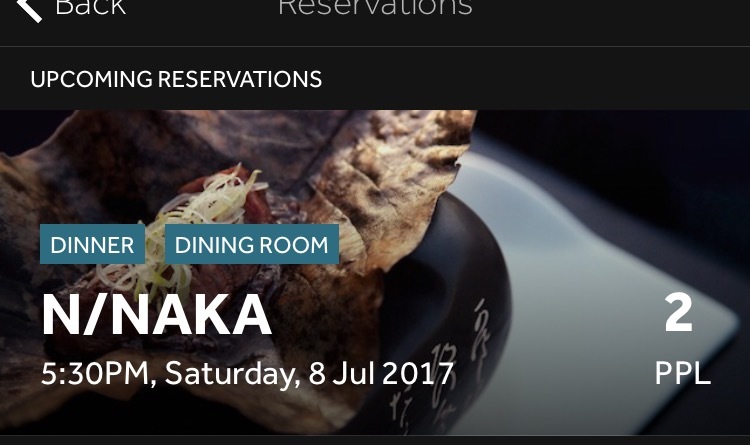The height and width of the screenshot is (445, 750).
Task: Select the DINNER tag badge
Action: (x=92, y=245)
